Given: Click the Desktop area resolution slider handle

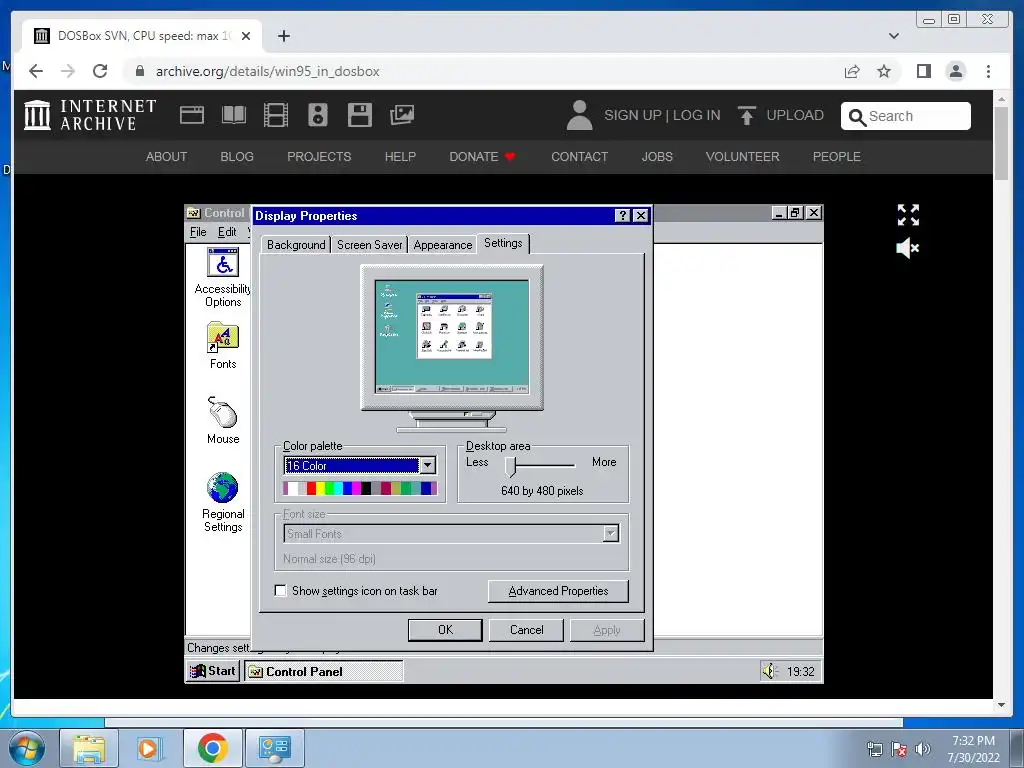Looking at the screenshot, I should (x=511, y=466).
